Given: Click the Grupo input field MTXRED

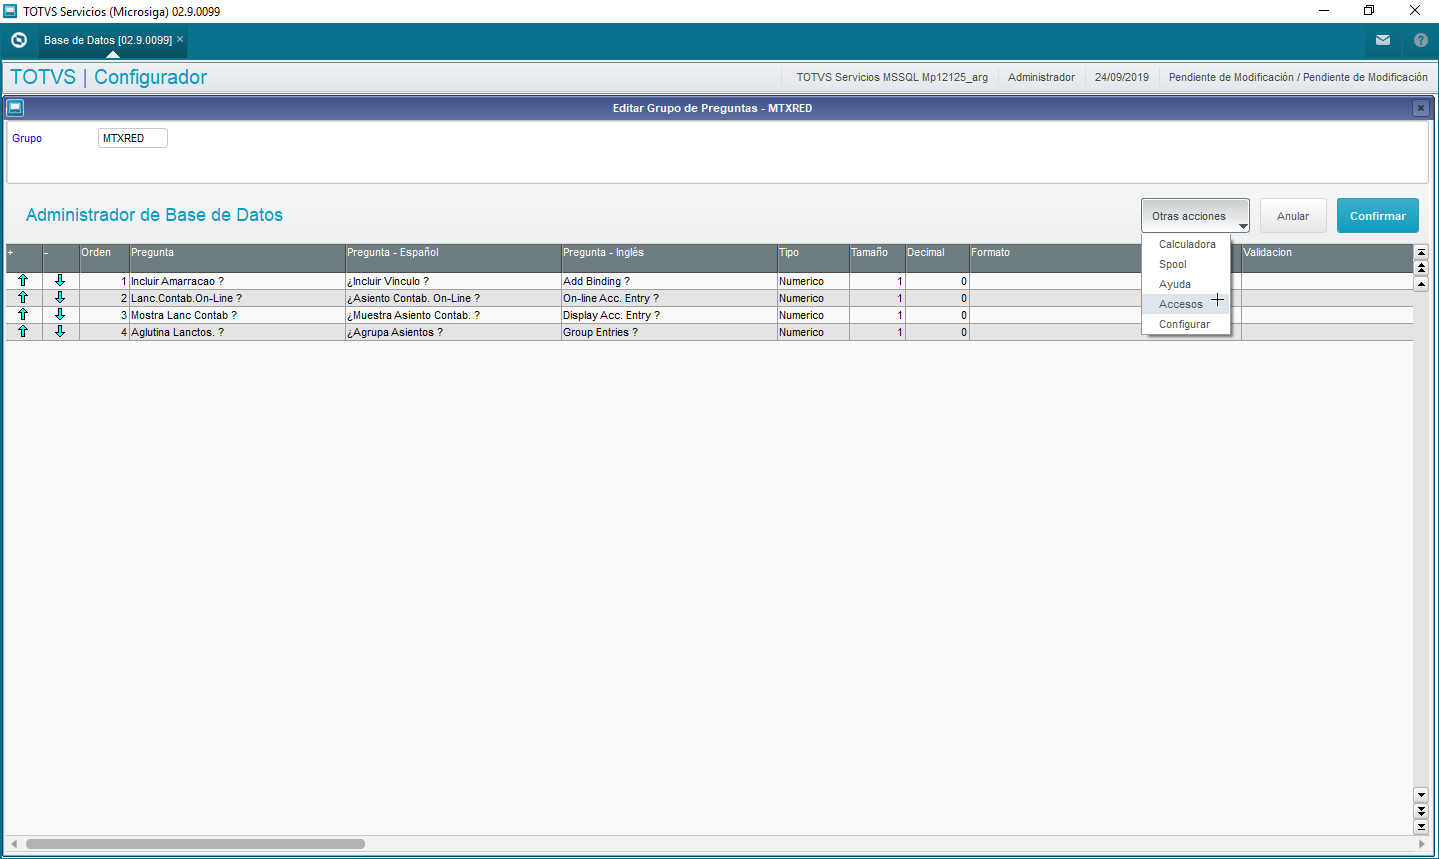Looking at the screenshot, I should tap(133, 138).
